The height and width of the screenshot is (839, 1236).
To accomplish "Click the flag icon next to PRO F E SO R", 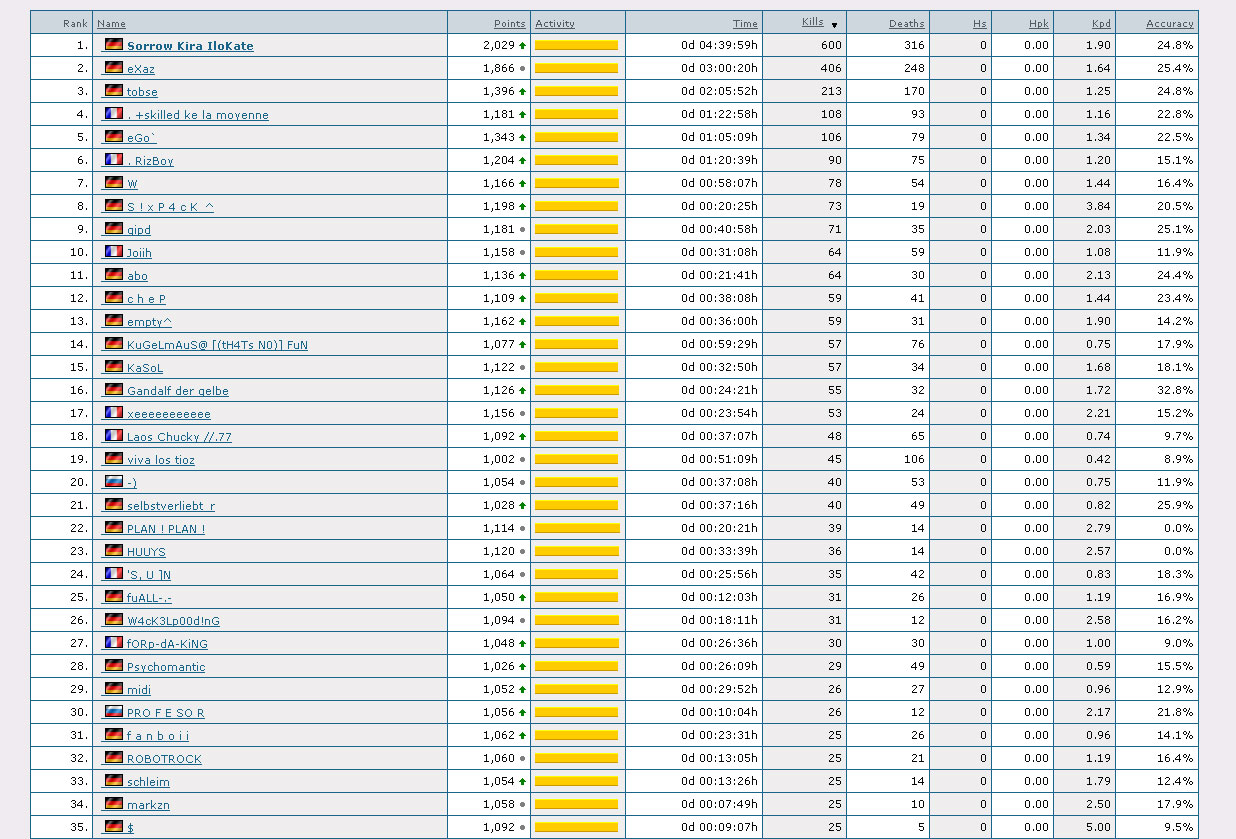I will click(x=114, y=712).
